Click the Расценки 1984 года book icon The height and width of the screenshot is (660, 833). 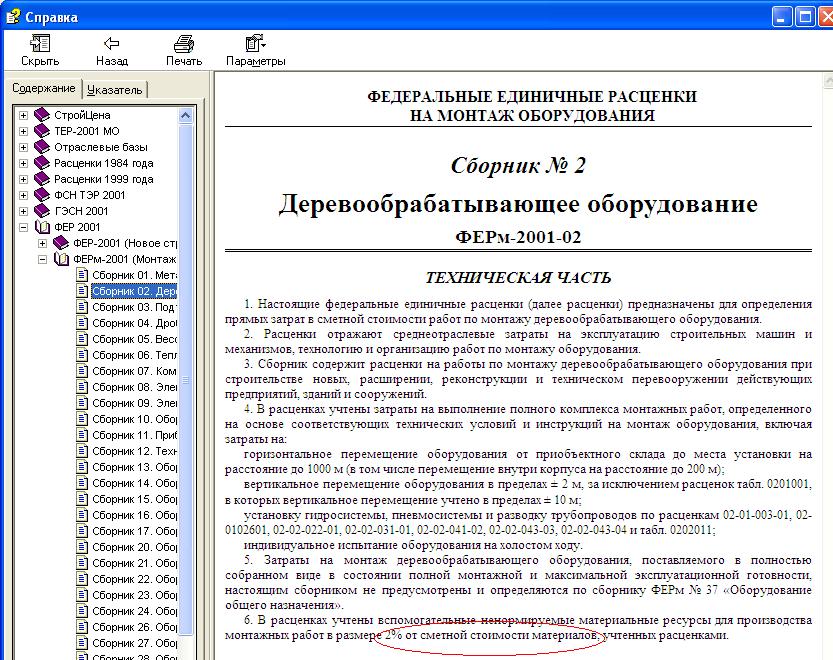[42, 163]
